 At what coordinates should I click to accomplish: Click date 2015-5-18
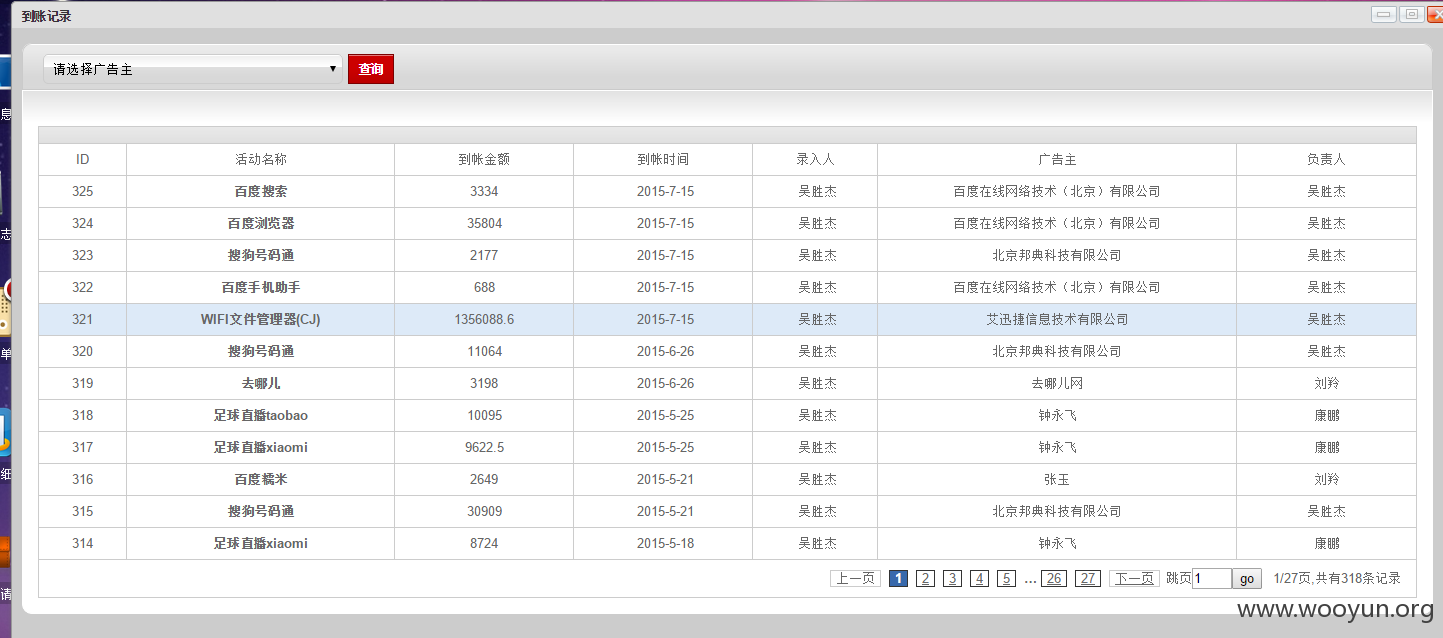(x=665, y=543)
